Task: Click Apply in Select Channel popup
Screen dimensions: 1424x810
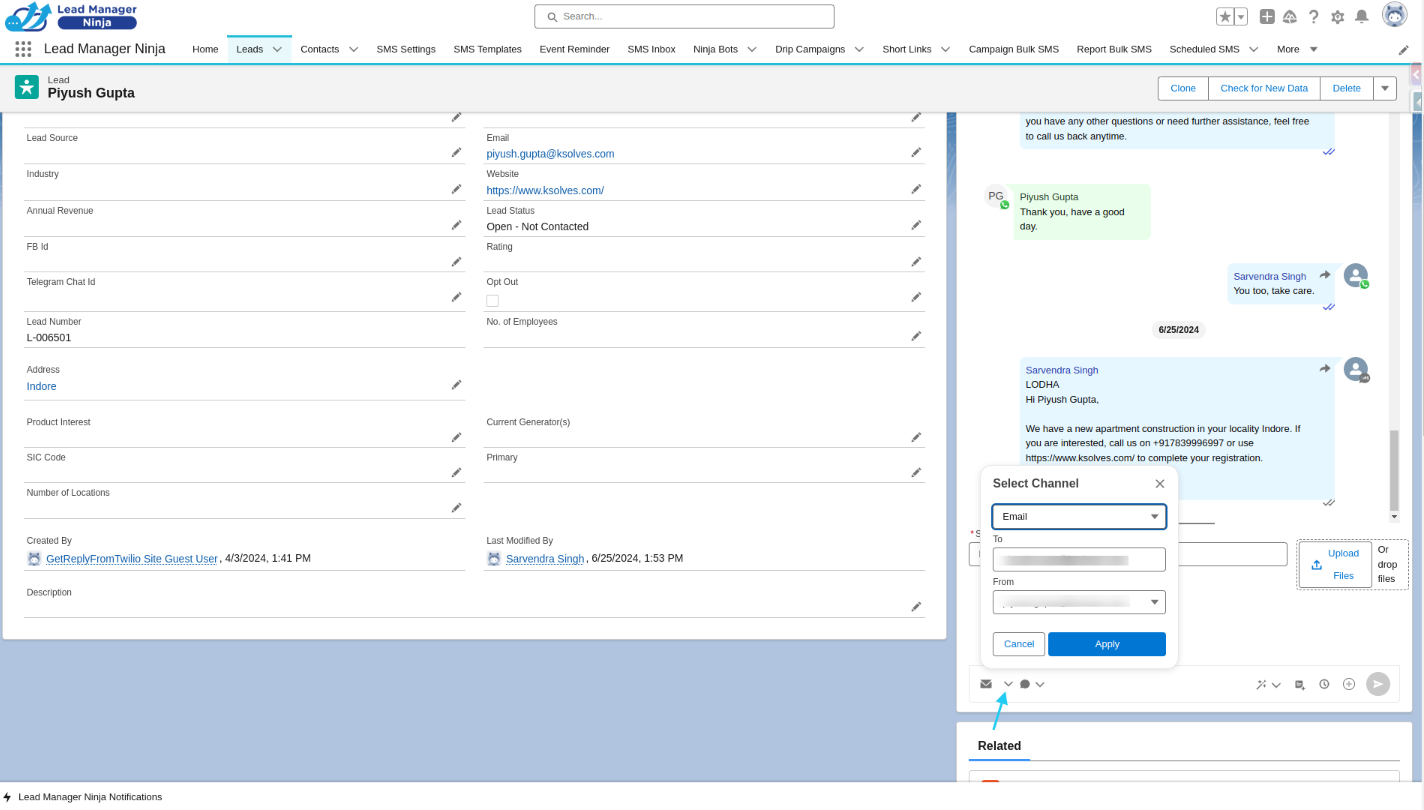Action: pos(1107,644)
